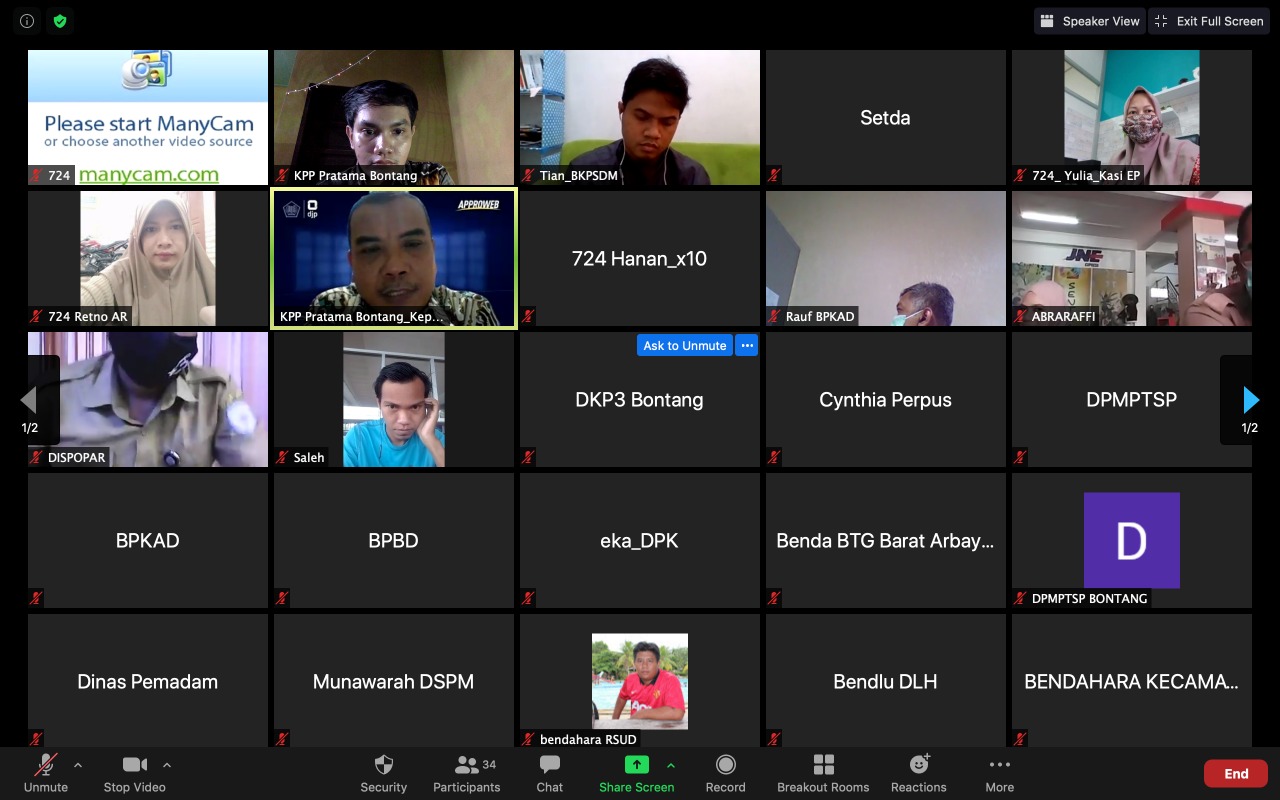Switch to Speaker View
1280x800 pixels.
point(1089,21)
